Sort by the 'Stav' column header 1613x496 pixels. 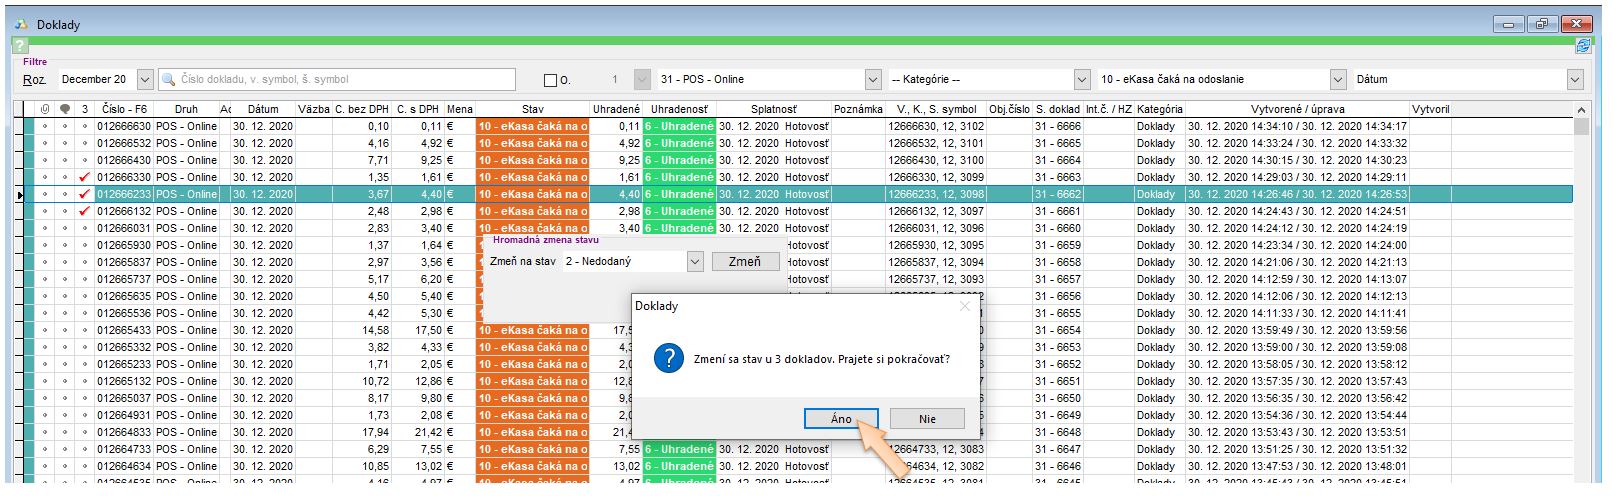click(532, 109)
